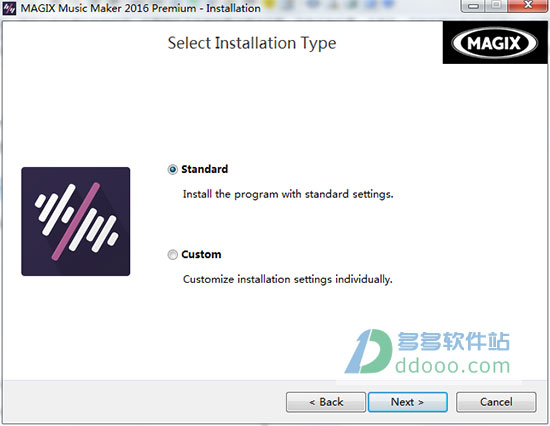Click the 'Select Installation Type' heading
Screen dimensions: 550x426
(252, 44)
